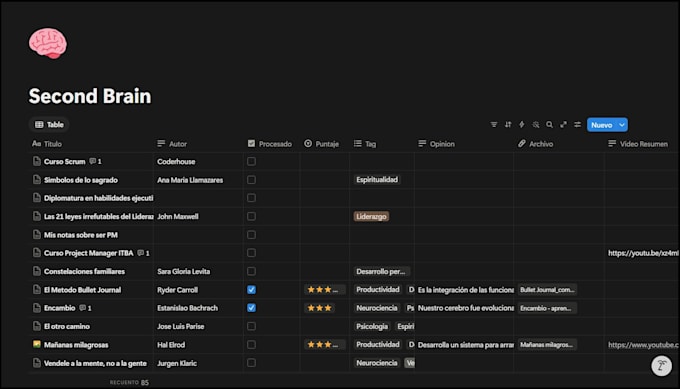
Task: Open page icon of El otro camino
Action: [x=37, y=326]
